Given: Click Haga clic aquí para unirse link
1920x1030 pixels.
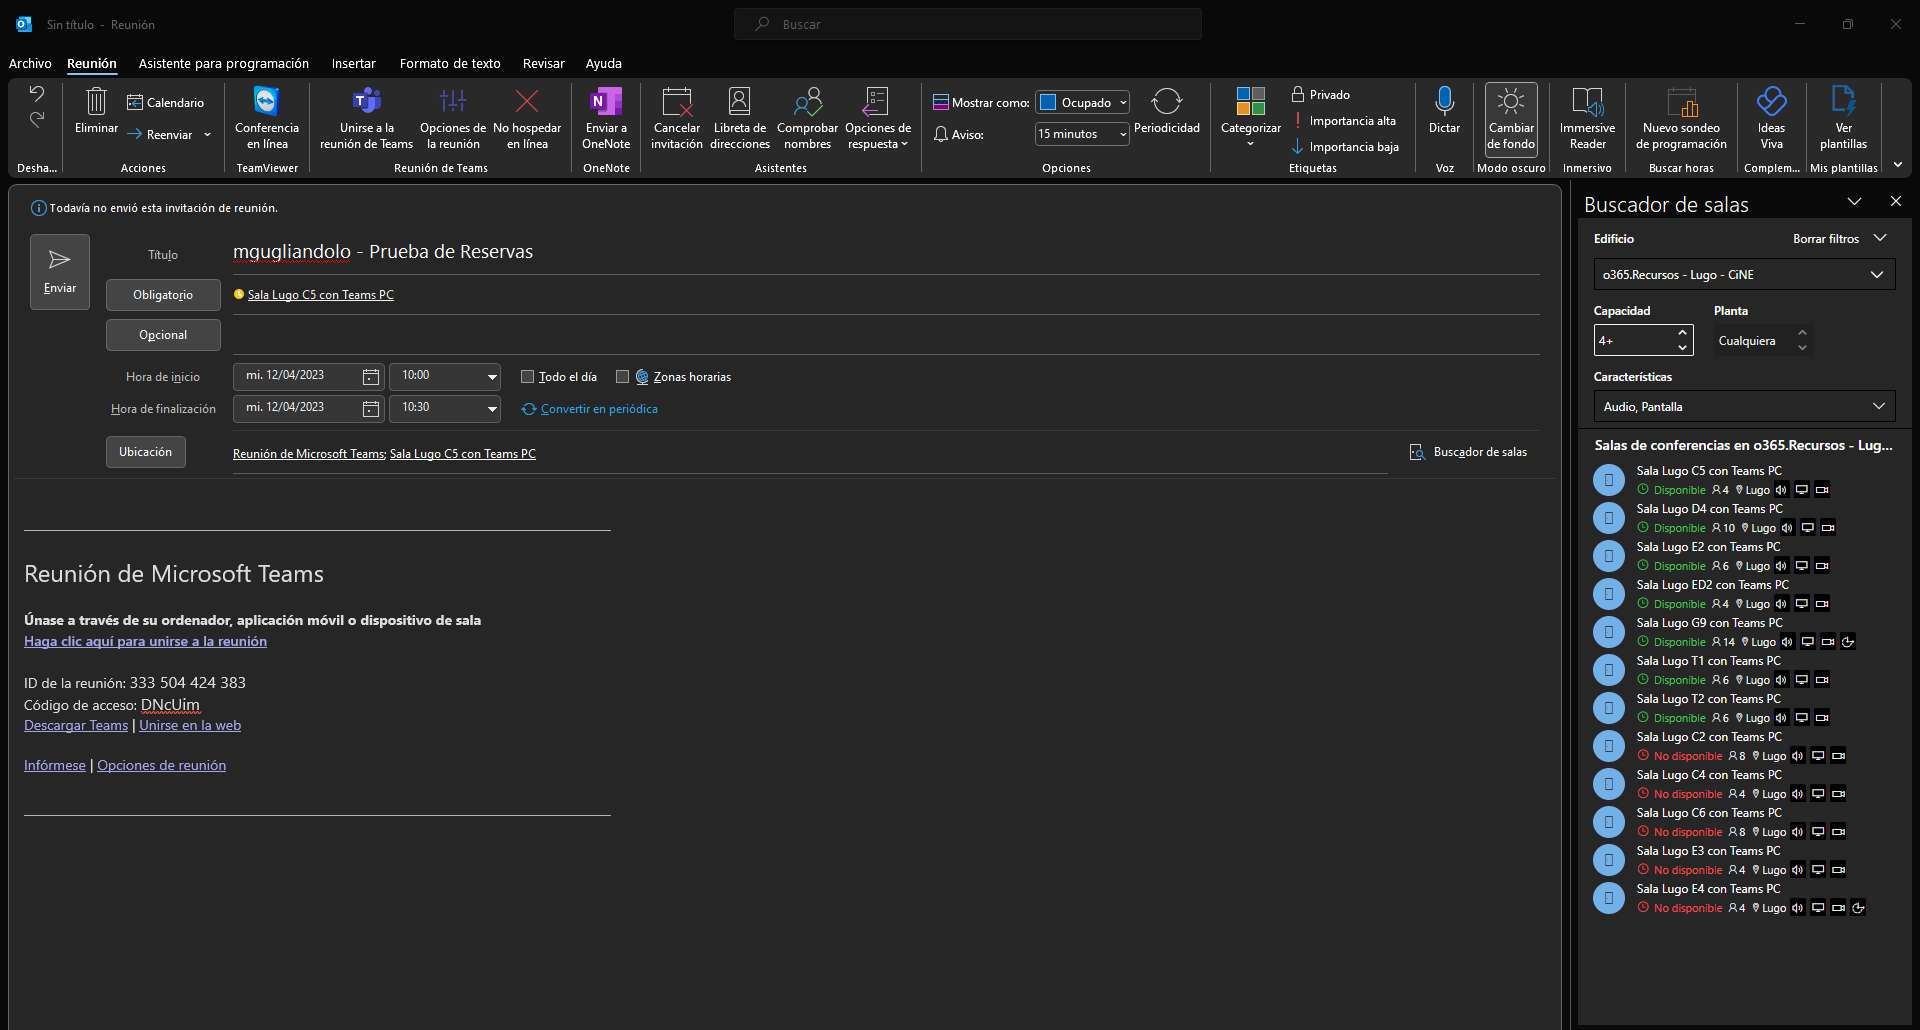Looking at the screenshot, I should (146, 641).
